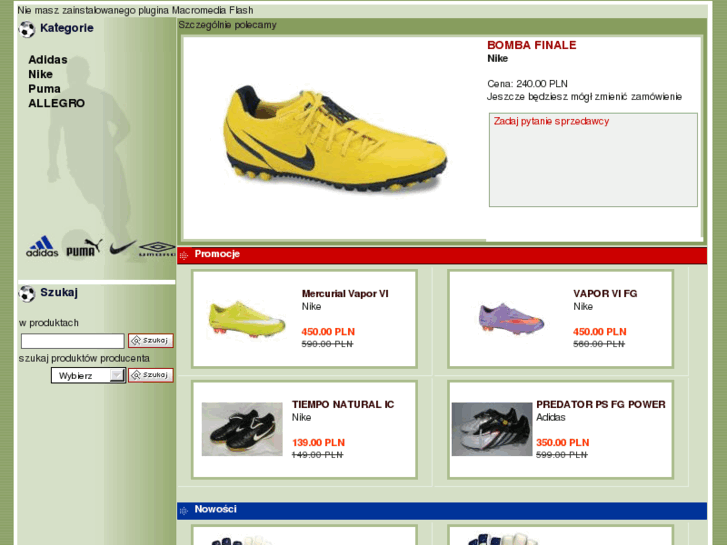Image resolution: width=727 pixels, height=545 pixels.
Task: Click the Puma brand logo
Action: point(84,248)
